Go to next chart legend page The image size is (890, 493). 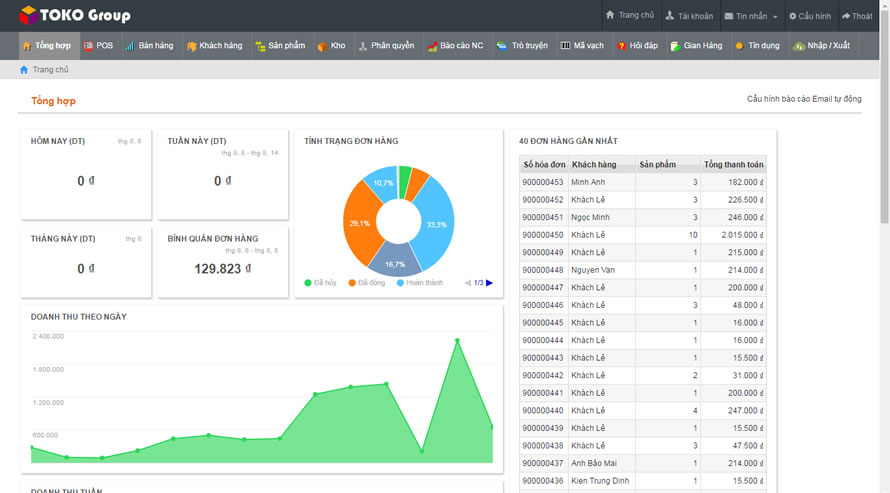[x=489, y=283]
